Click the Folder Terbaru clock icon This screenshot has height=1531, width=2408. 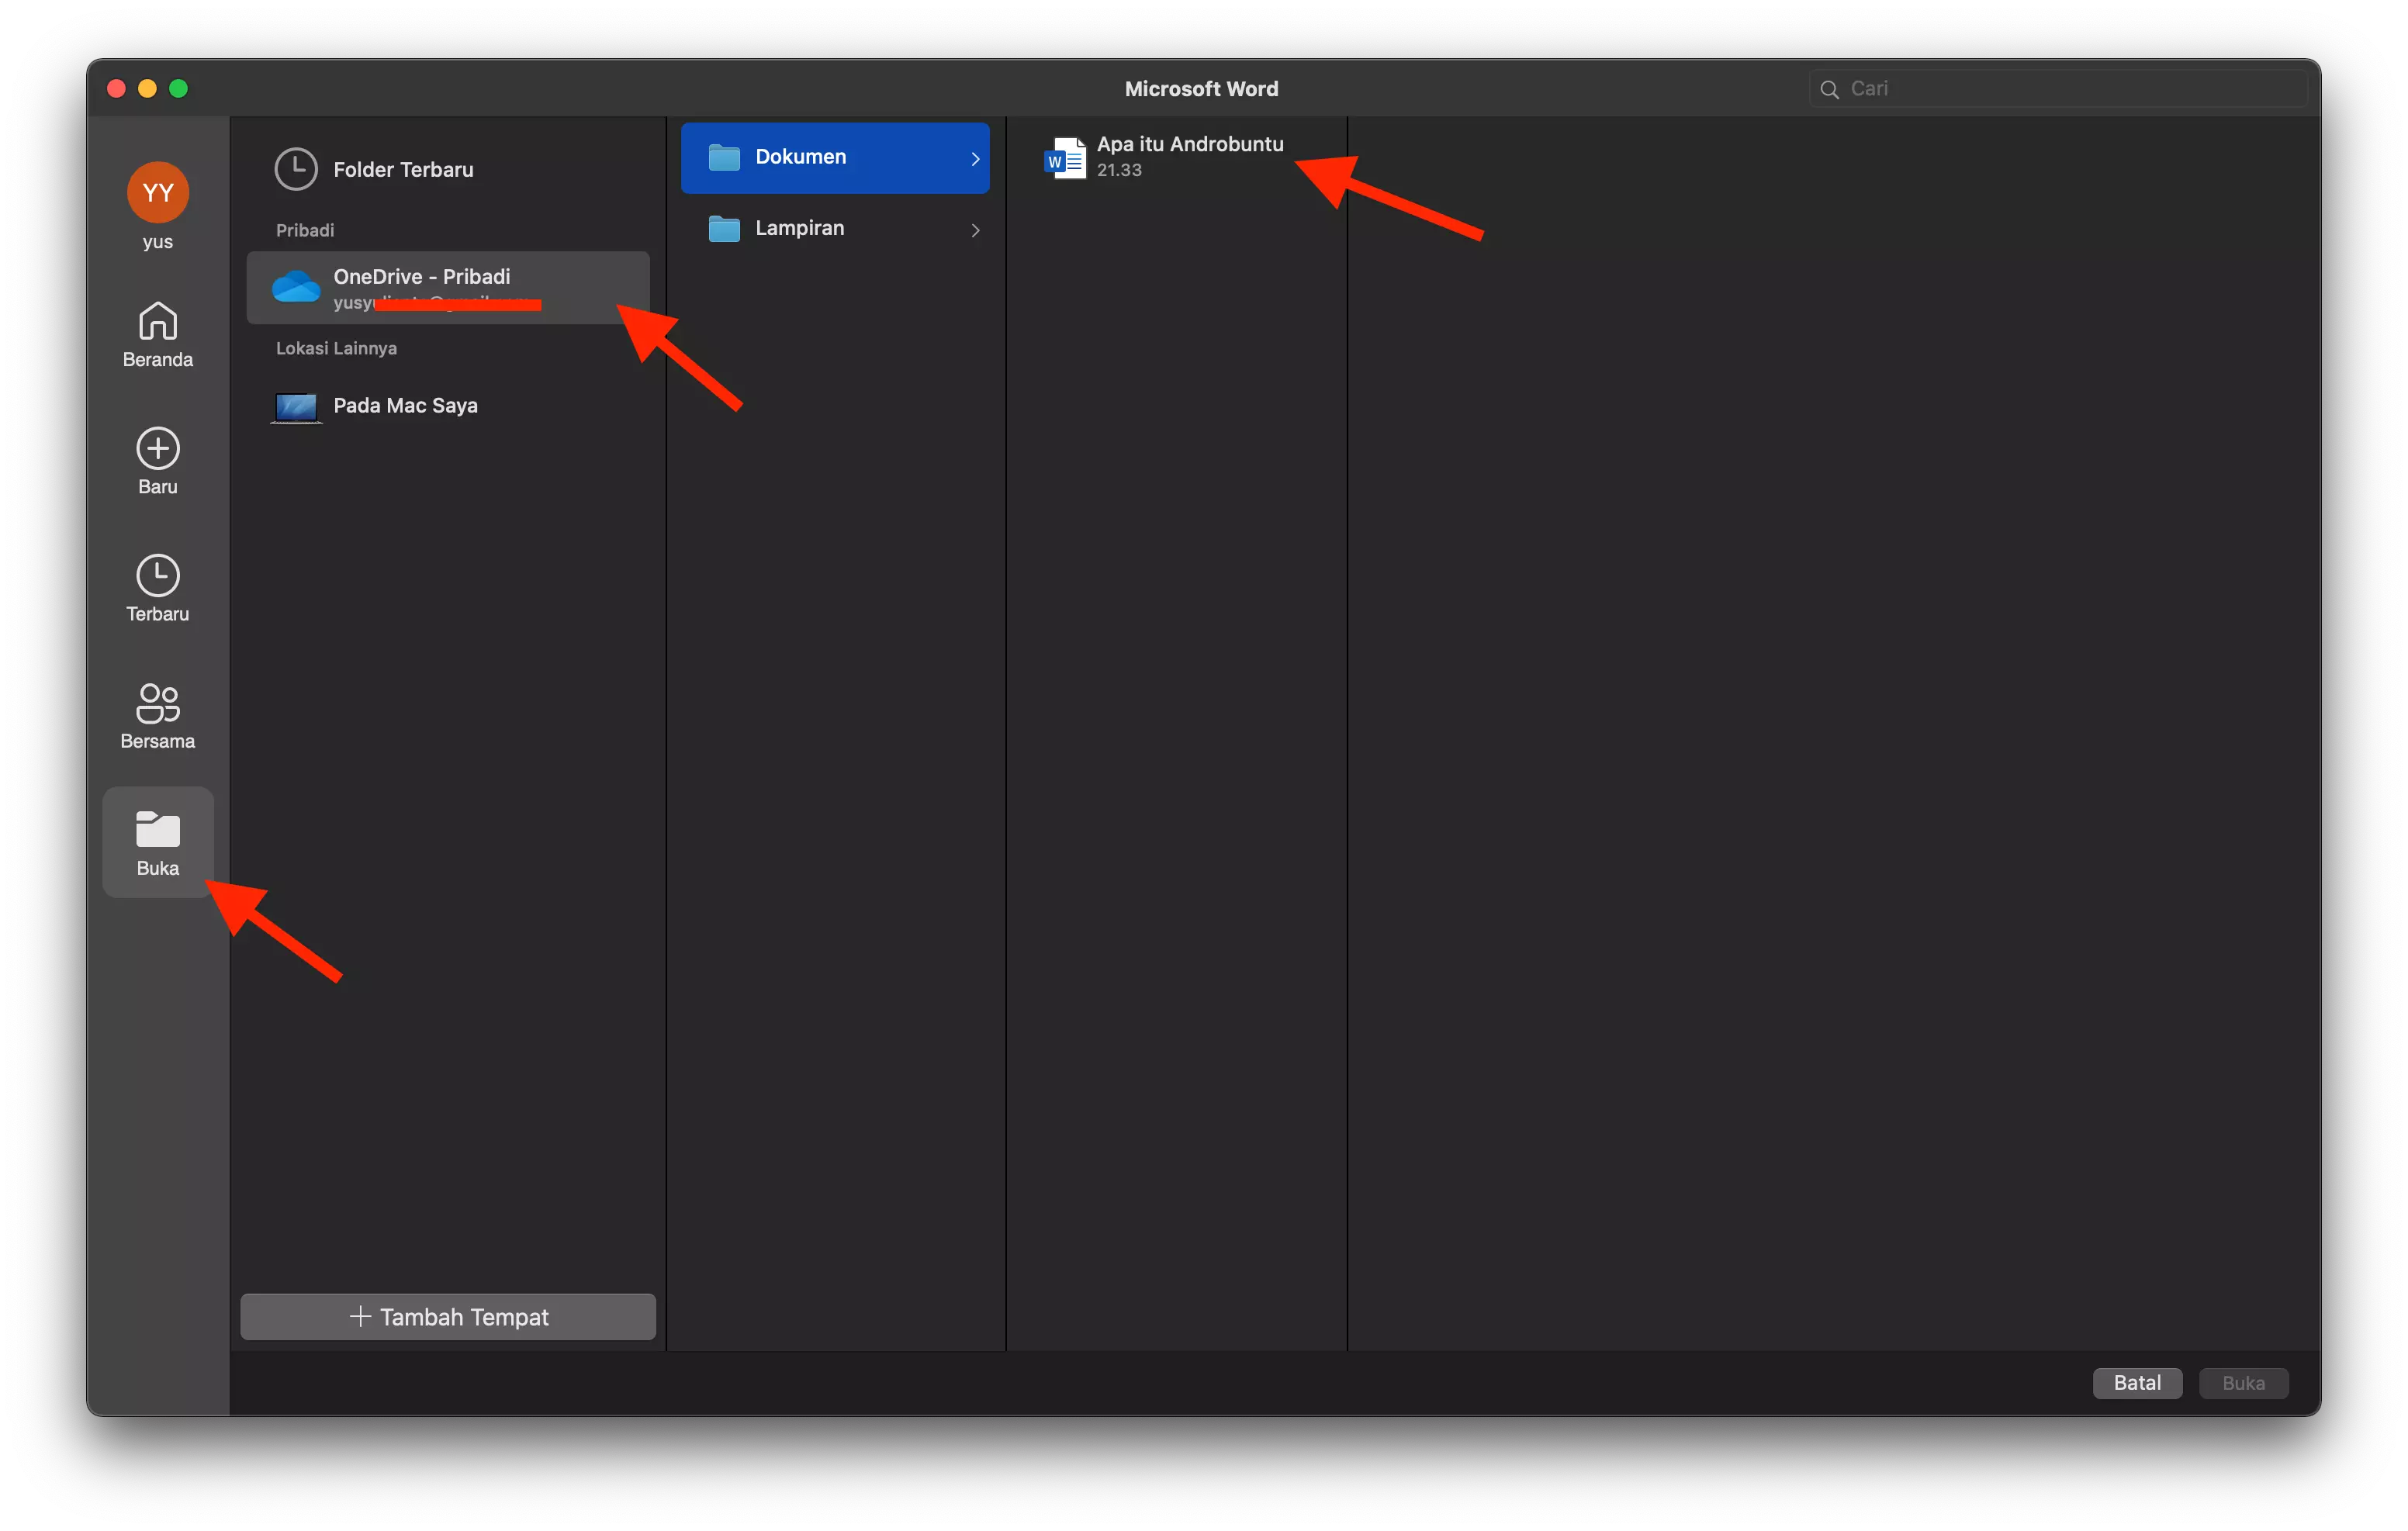296,169
